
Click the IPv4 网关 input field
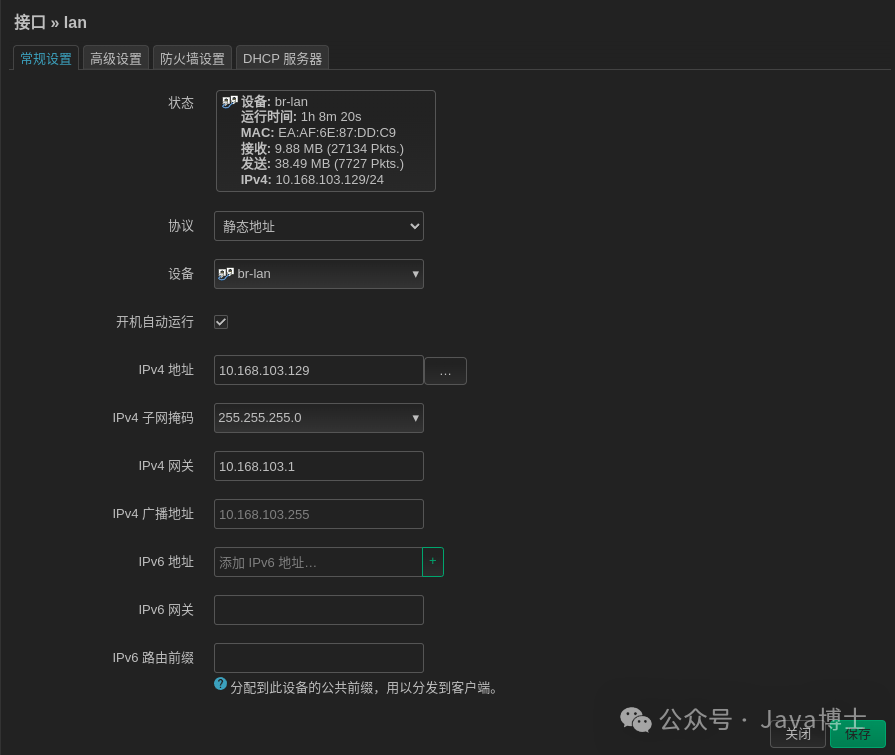318,465
